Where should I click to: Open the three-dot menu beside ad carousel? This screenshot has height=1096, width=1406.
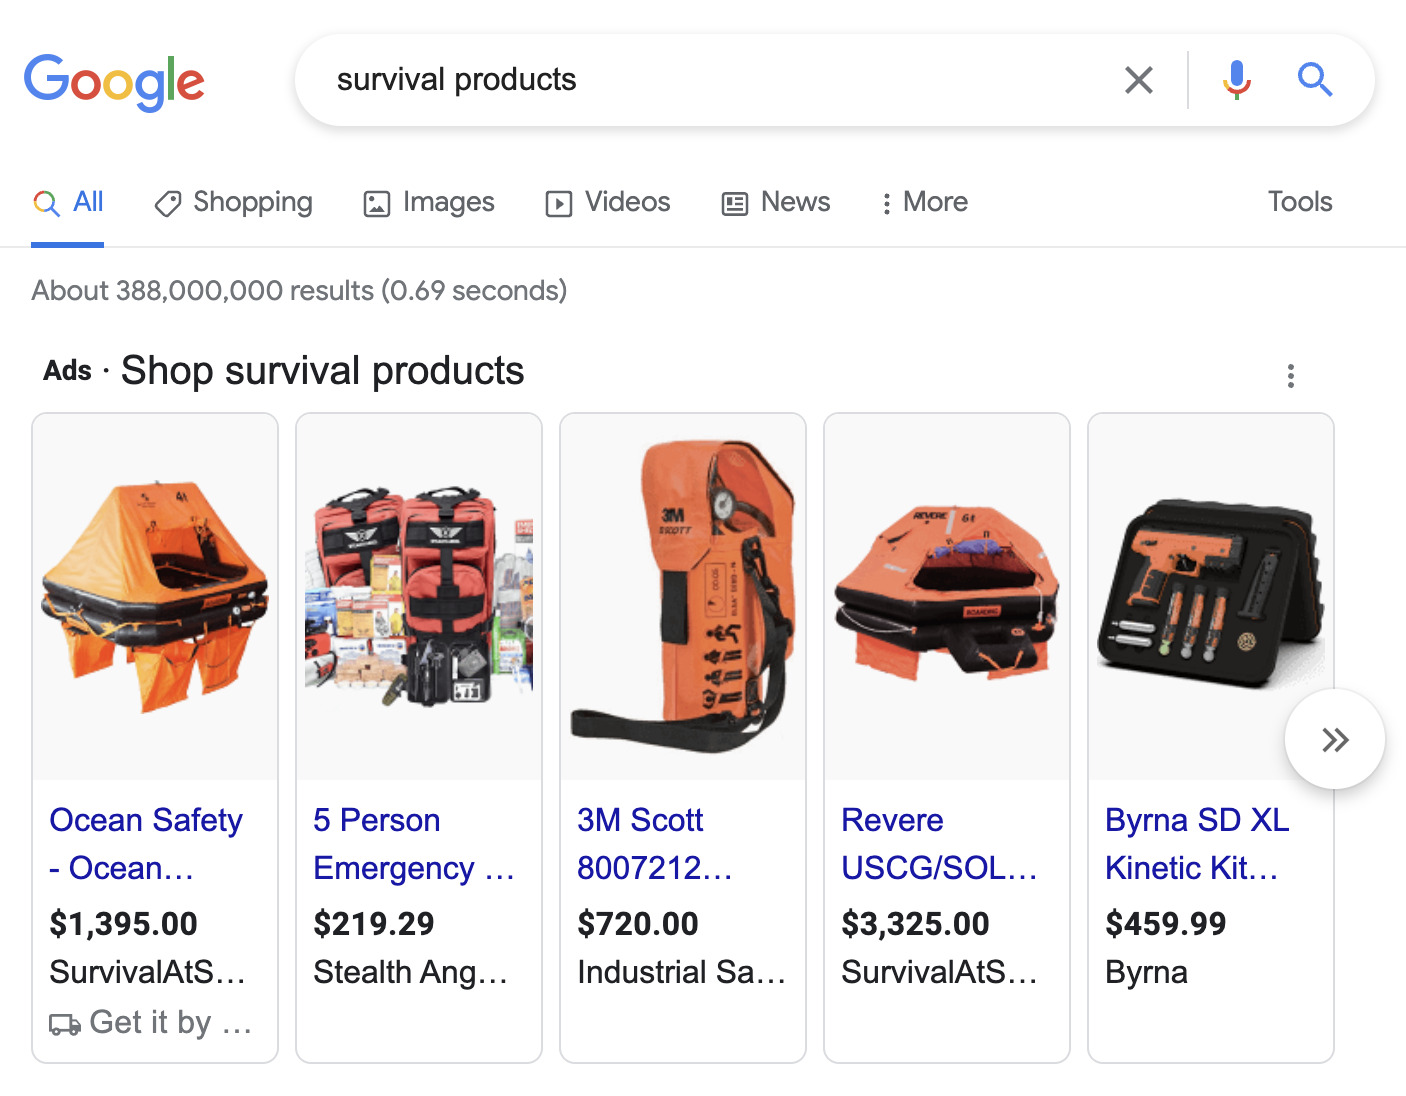(1291, 375)
